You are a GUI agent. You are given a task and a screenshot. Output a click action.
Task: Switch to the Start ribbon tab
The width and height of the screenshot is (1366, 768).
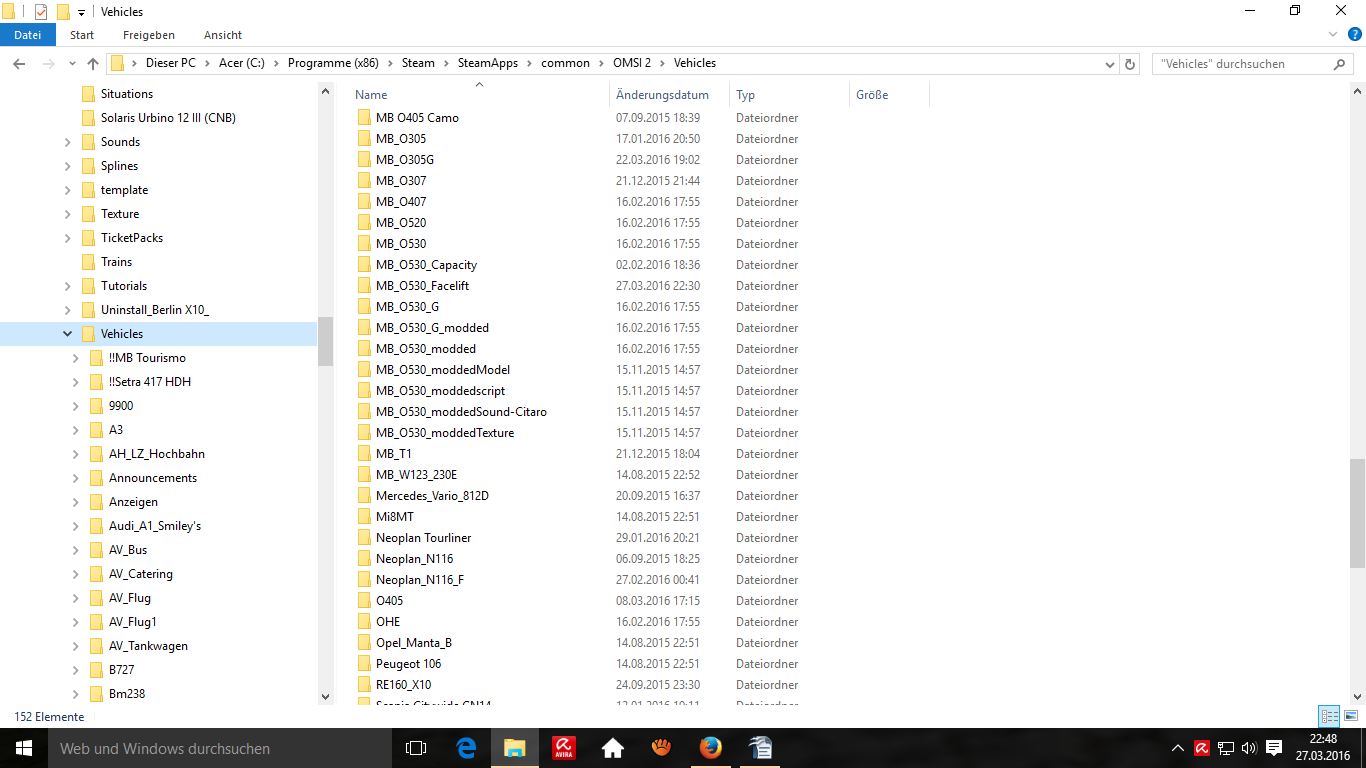[82, 35]
